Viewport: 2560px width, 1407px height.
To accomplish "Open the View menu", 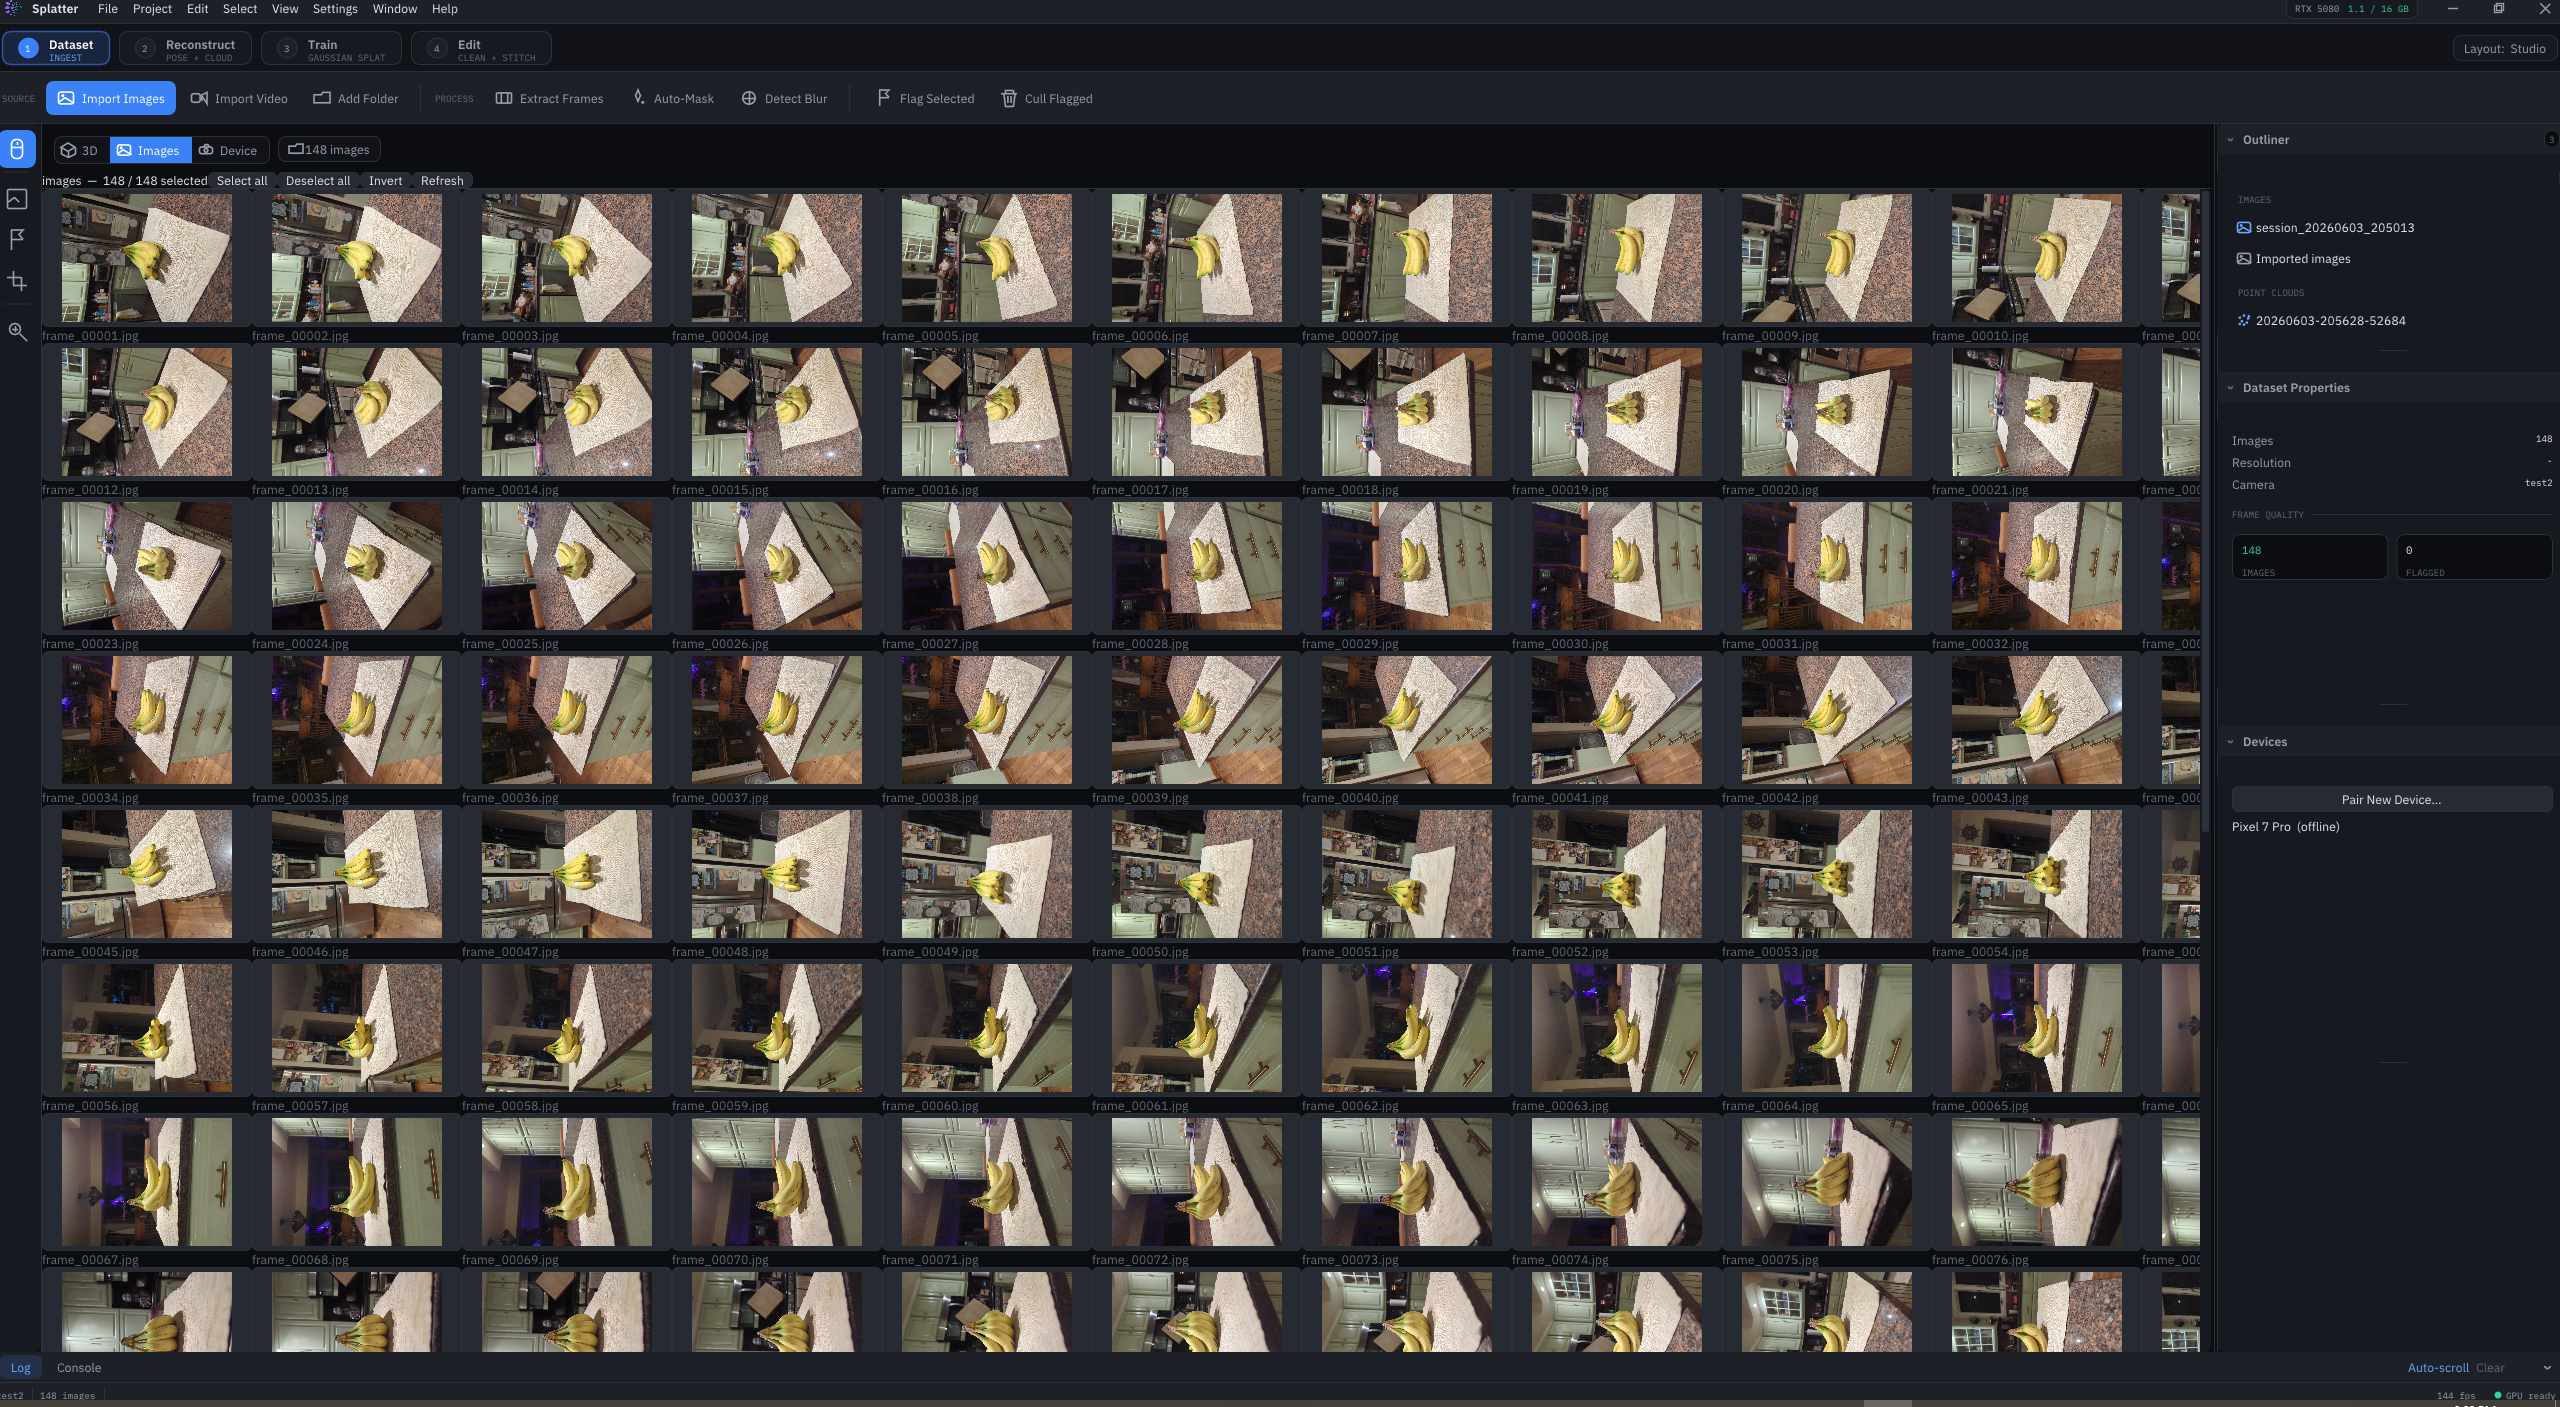I will point(285,9).
